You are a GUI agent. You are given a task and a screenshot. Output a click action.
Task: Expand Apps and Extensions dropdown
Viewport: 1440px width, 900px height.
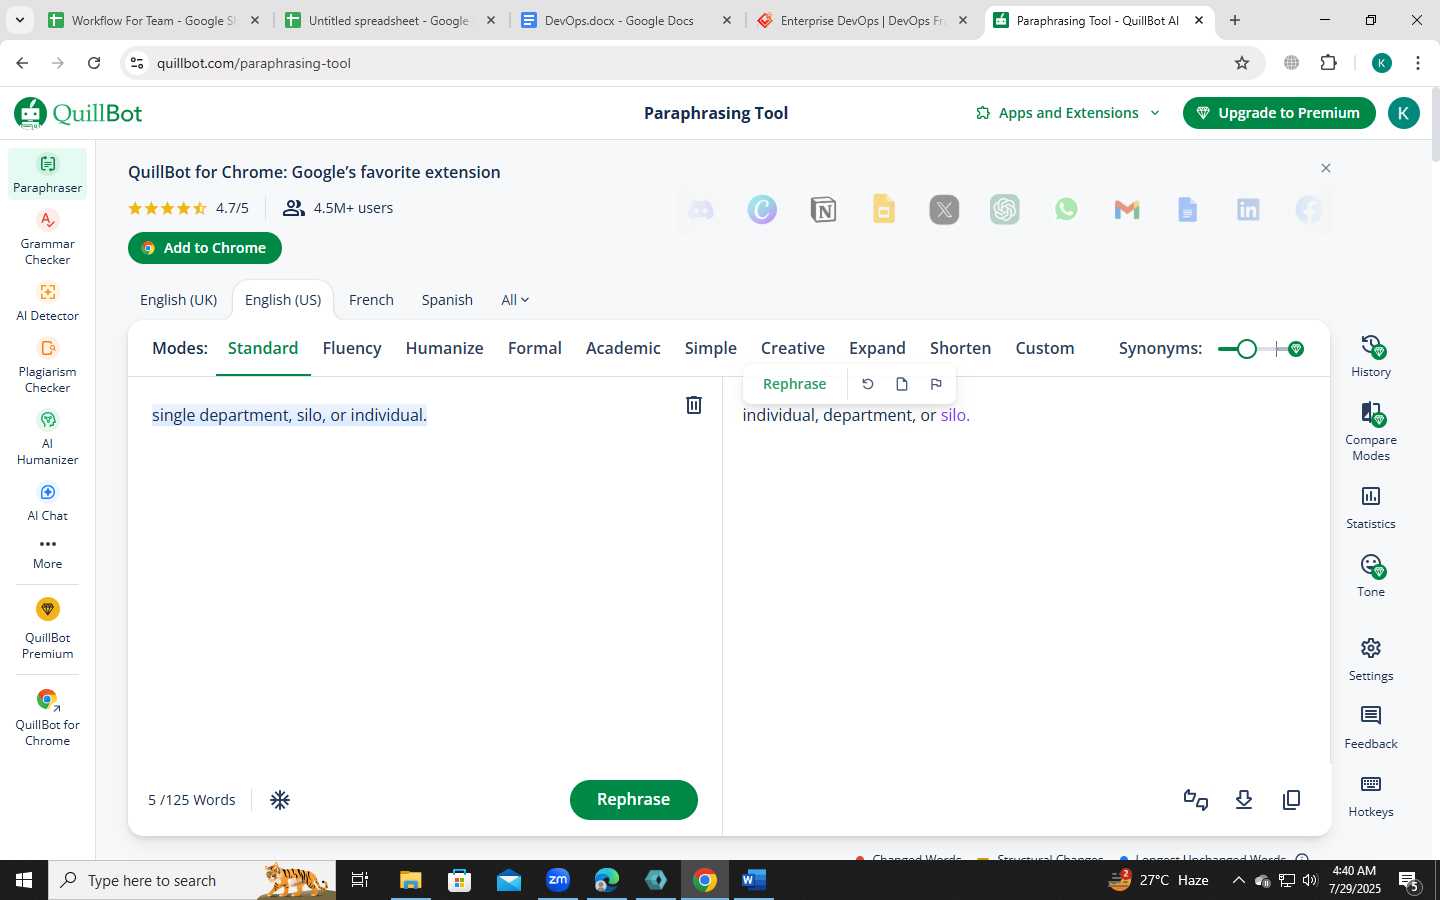[x=1067, y=113]
